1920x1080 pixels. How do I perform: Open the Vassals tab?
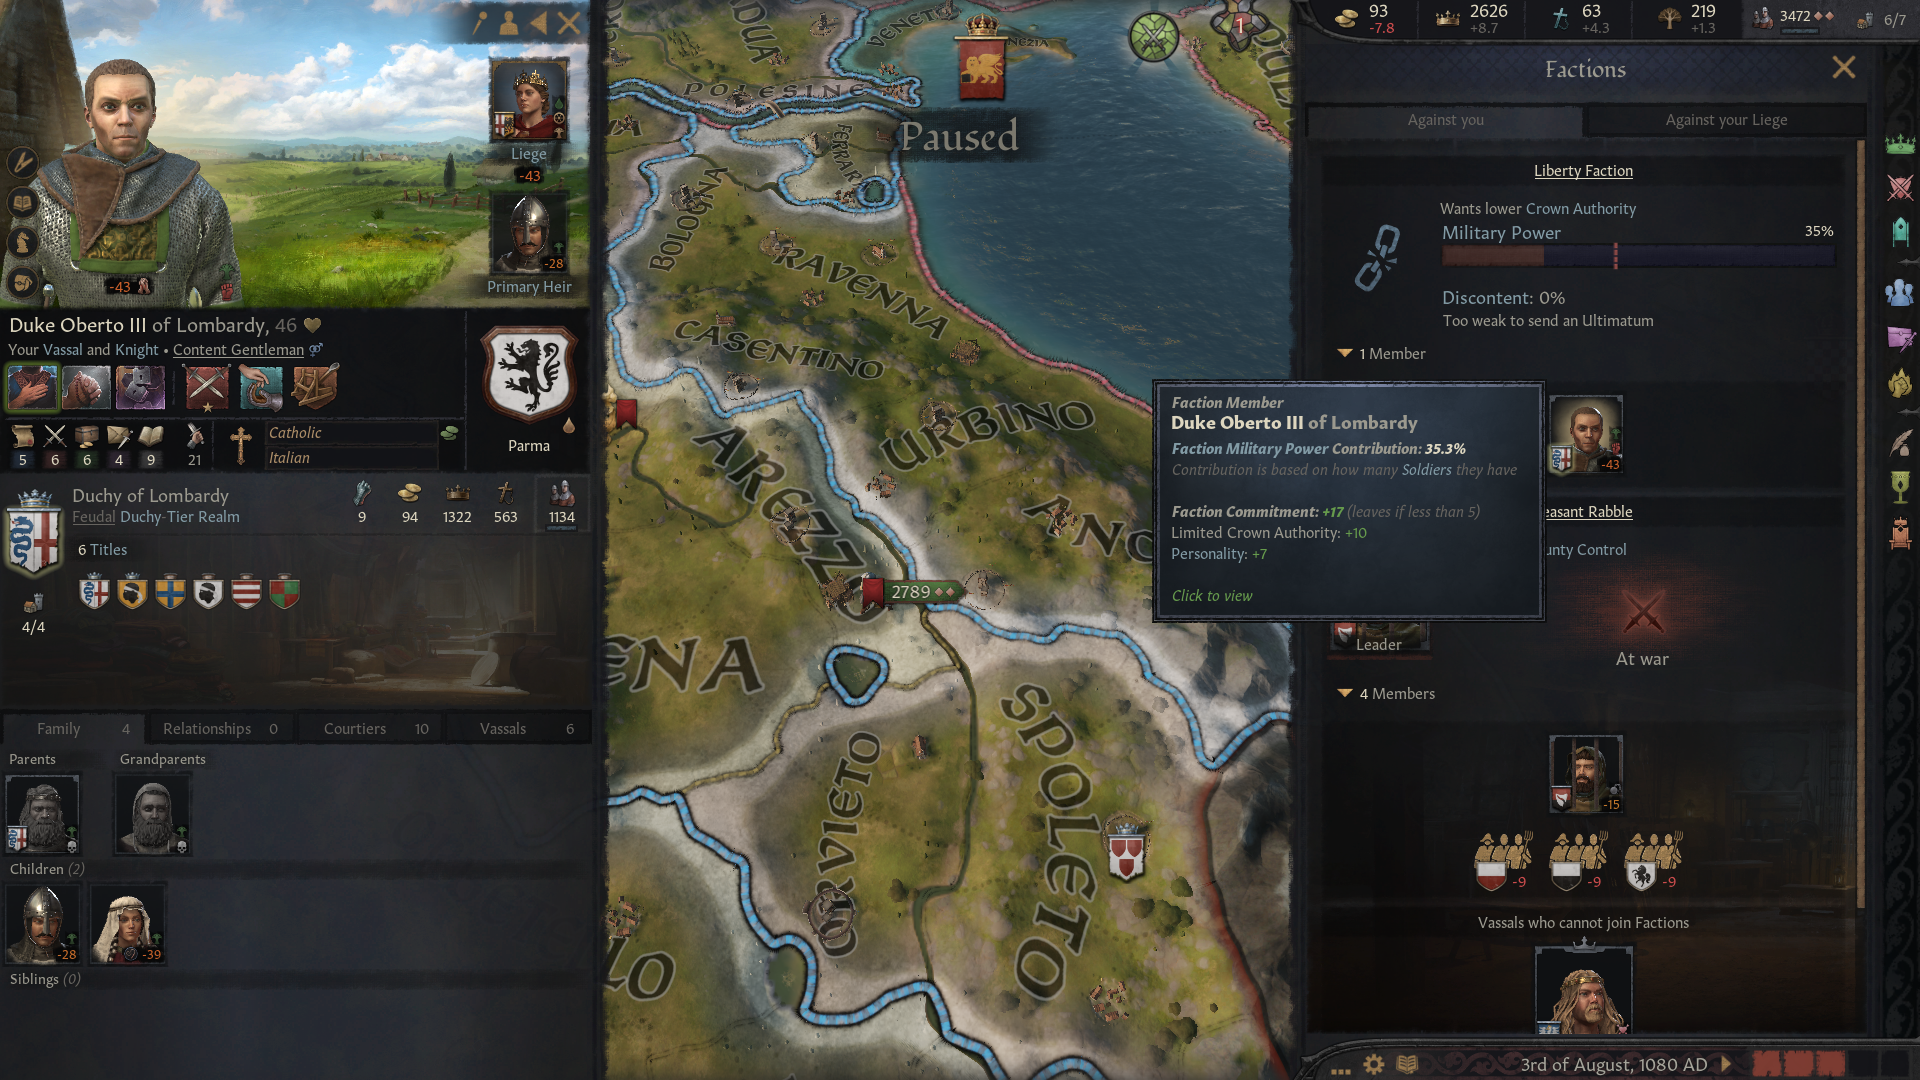click(x=521, y=729)
